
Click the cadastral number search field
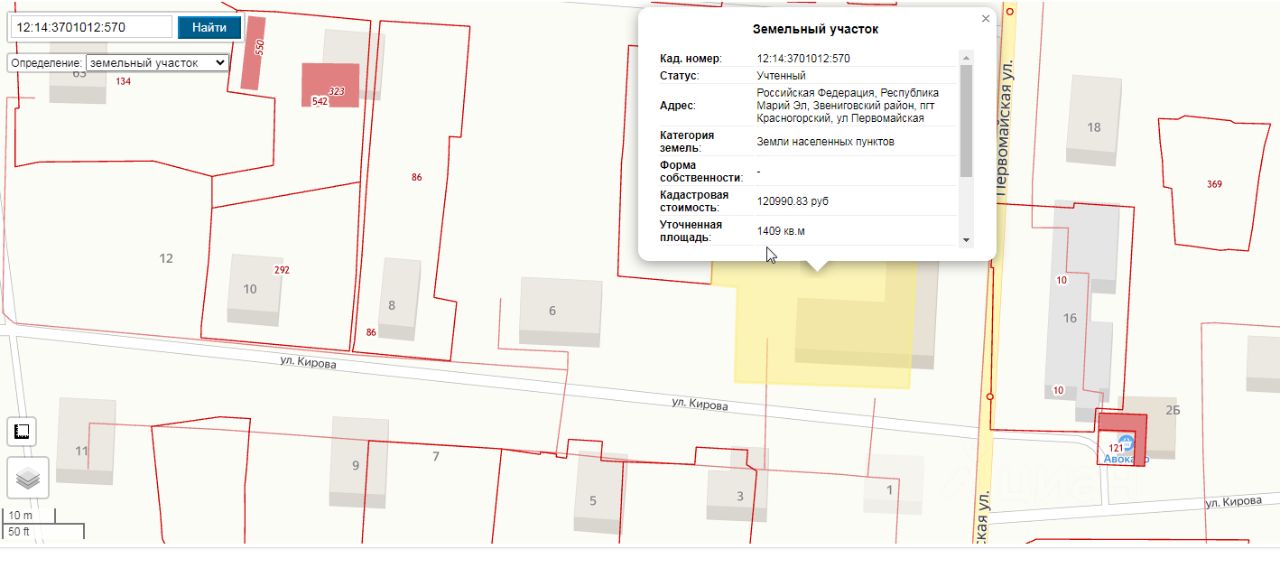(89, 27)
